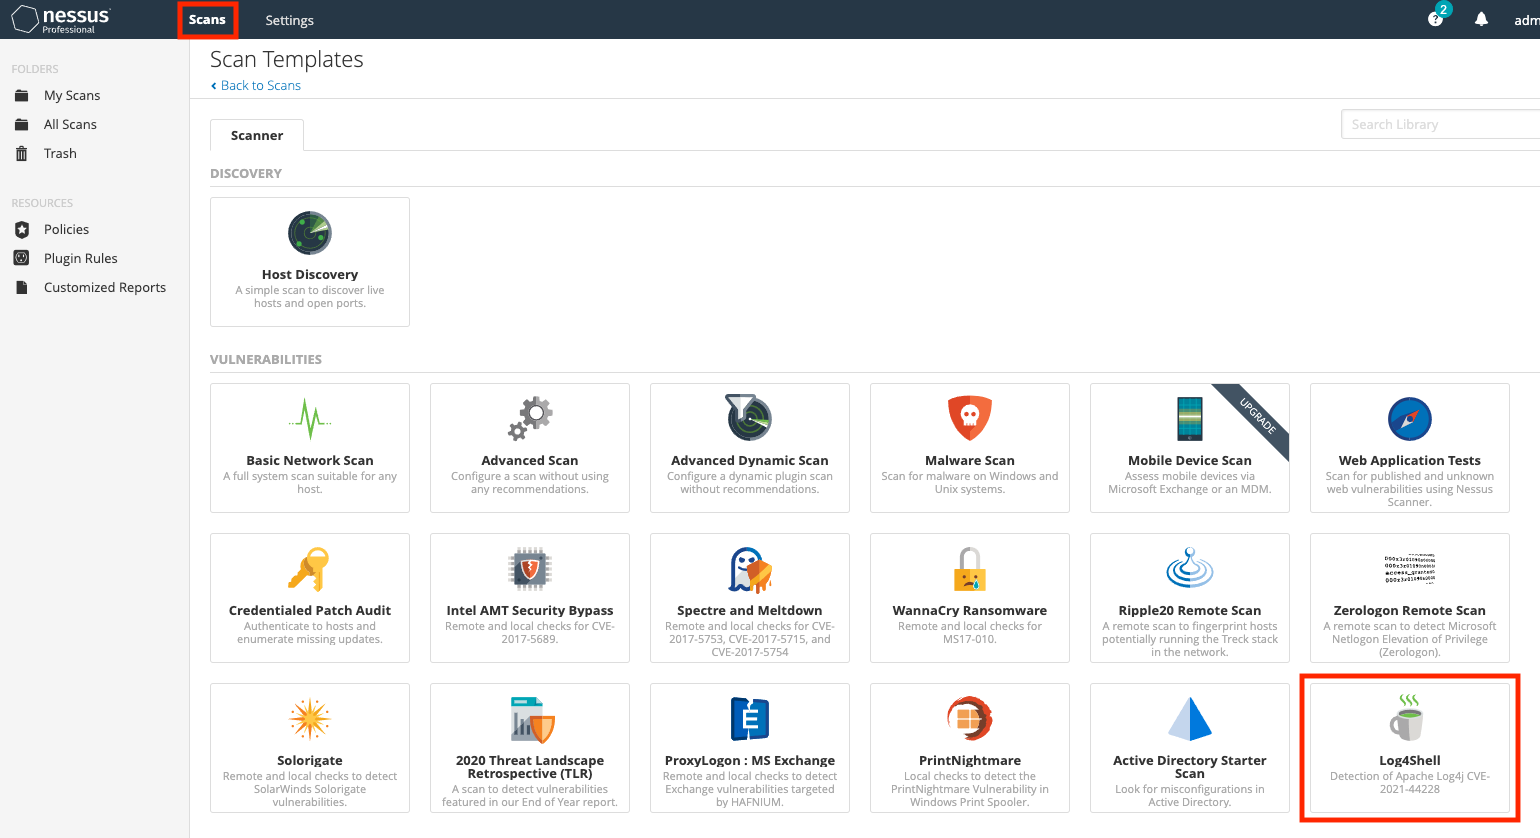Click the Search Library field
This screenshot has width=1540, height=838.
pos(1440,123)
